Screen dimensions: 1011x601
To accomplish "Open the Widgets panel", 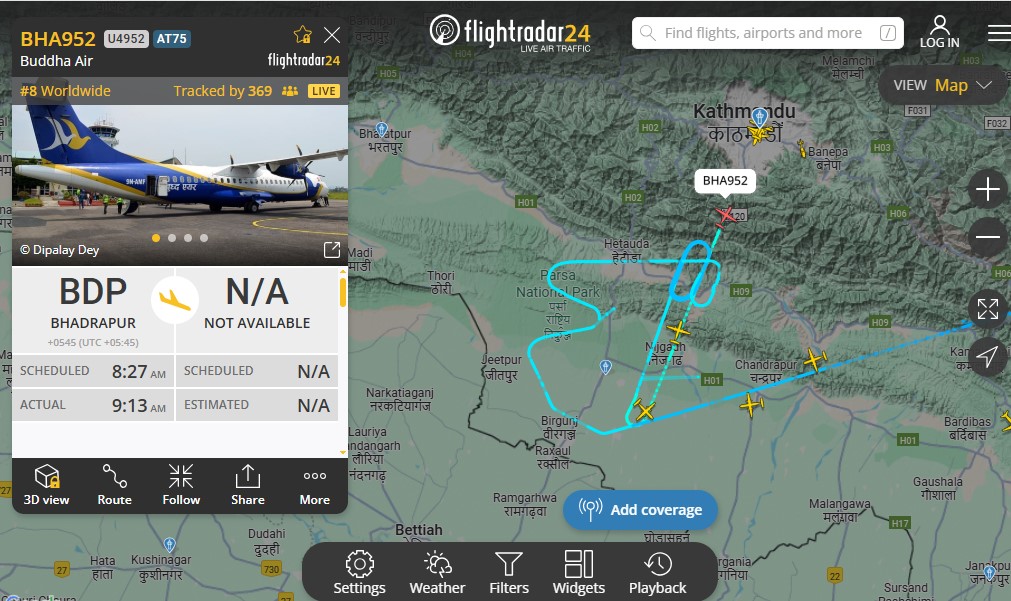I will point(578,572).
